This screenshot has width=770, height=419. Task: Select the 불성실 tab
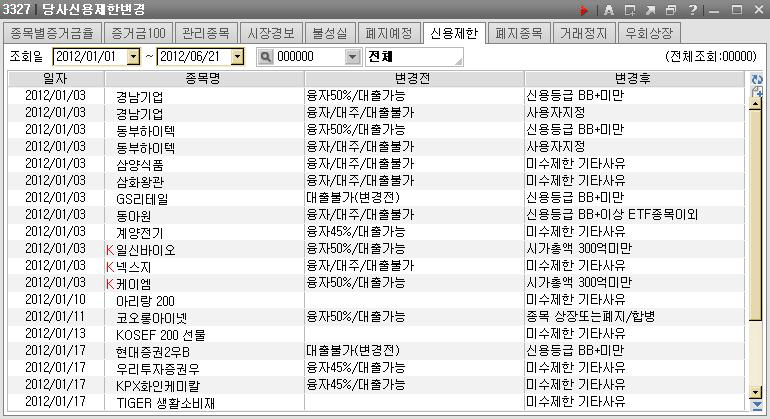pyautogui.click(x=330, y=33)
